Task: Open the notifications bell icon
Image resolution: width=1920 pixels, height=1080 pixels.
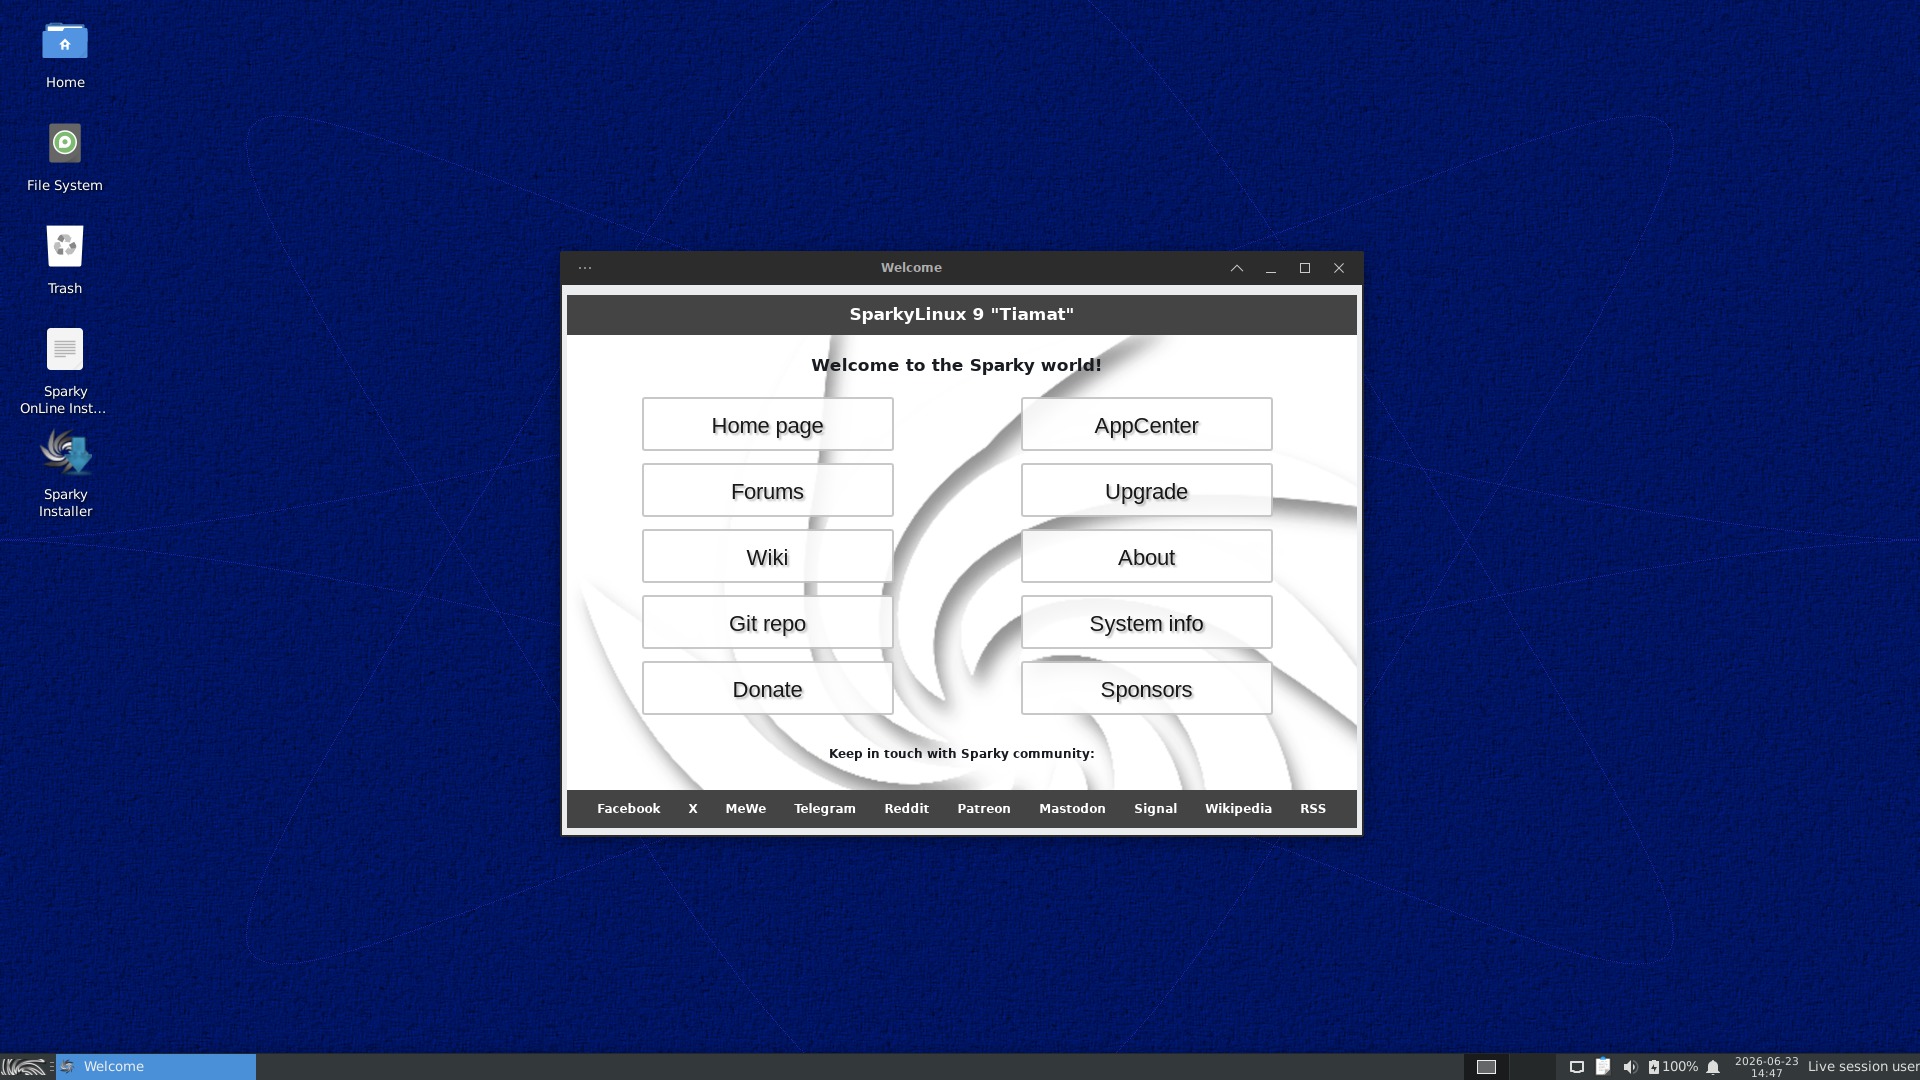Action: tap(1713, 1067)
